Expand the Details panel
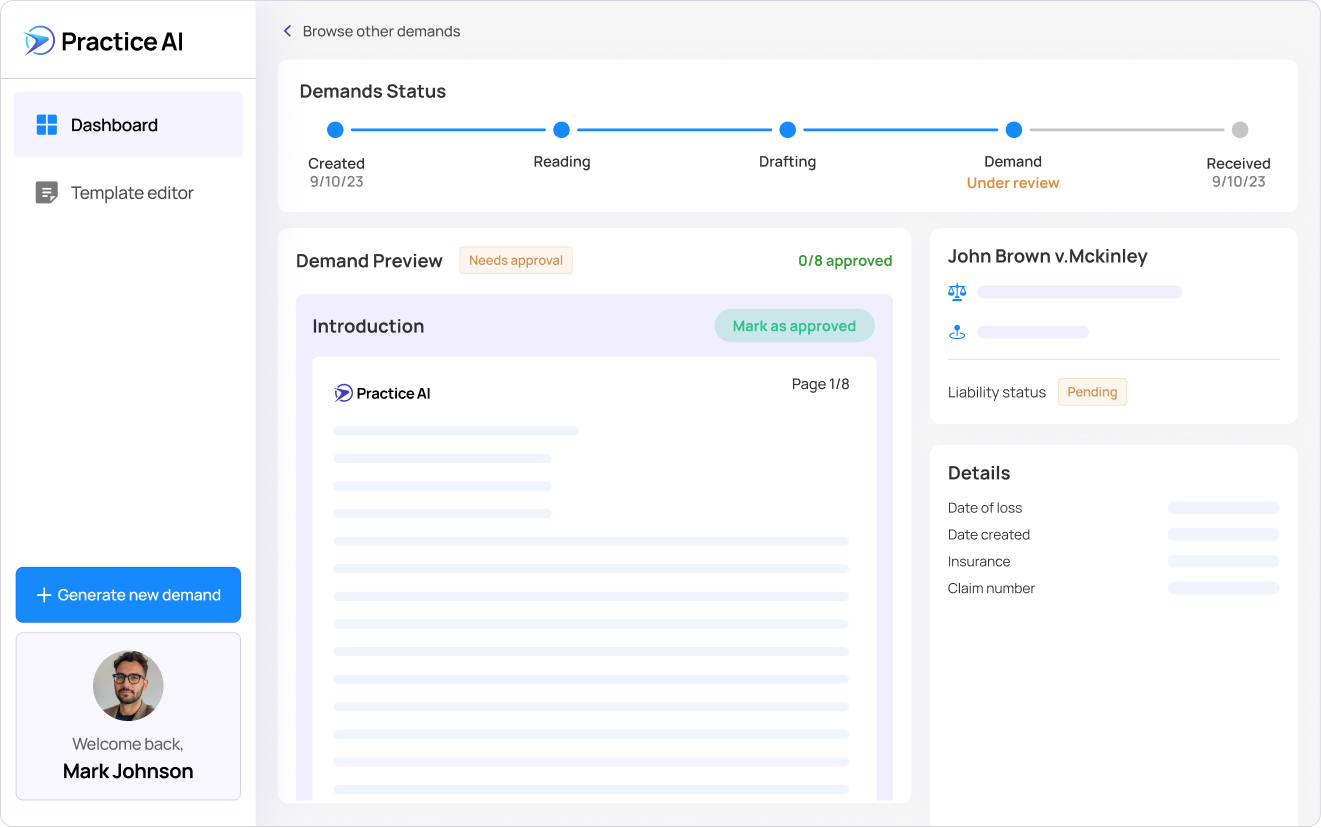This screenshot has width=1321, height=828. pos(979,472)
